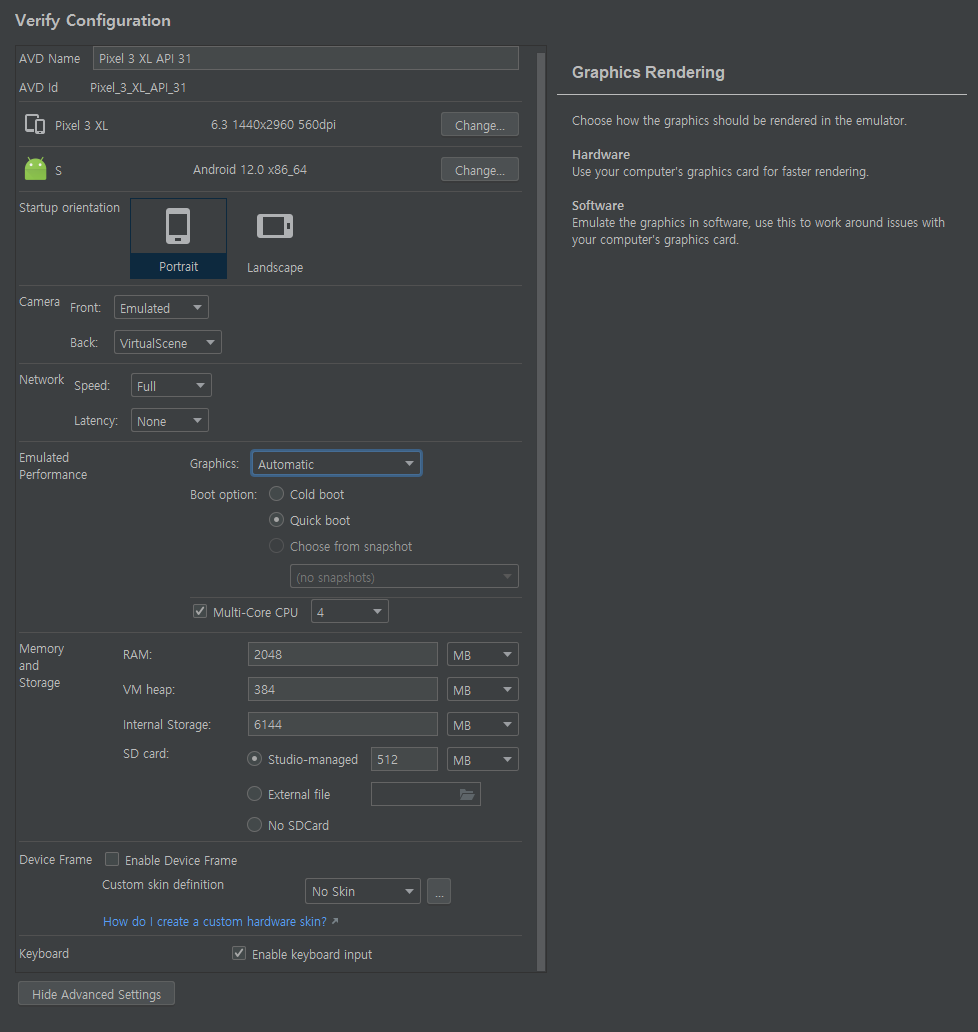Click the AVD Name text field
The height and width of the screenshot is (1032, 978).
point(305,58)
